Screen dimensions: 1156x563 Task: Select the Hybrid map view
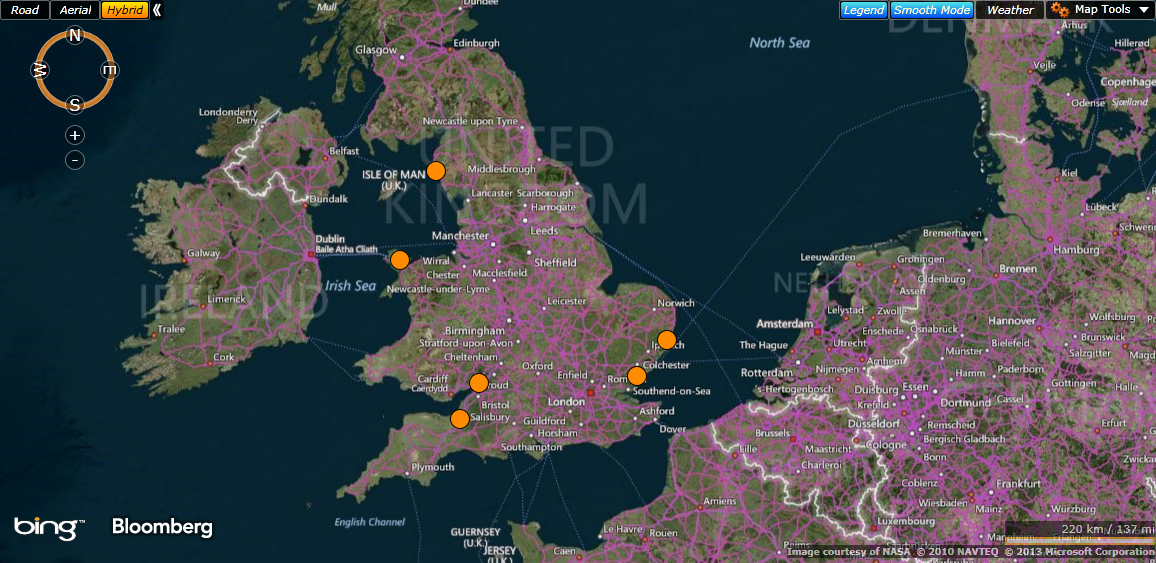tap(125, 10)
